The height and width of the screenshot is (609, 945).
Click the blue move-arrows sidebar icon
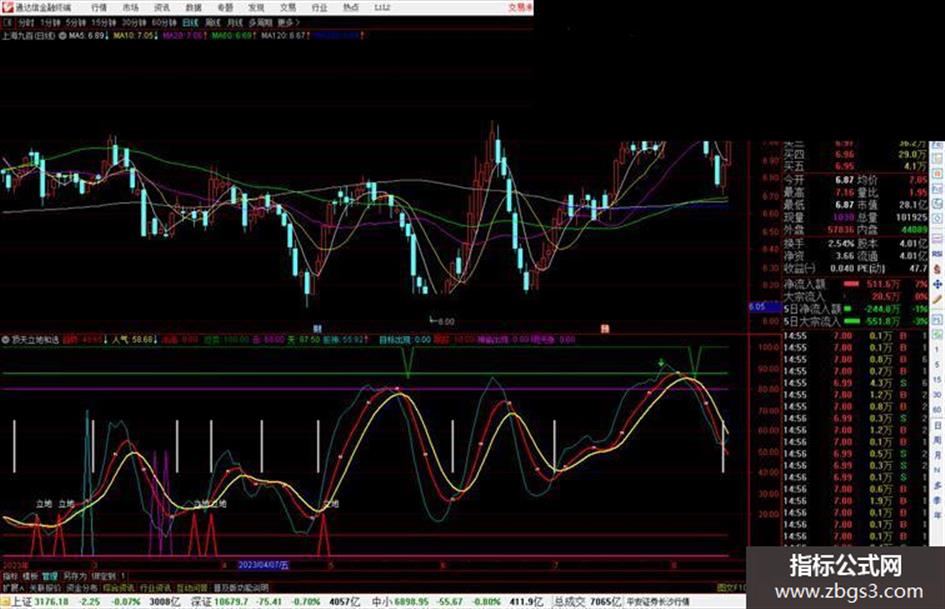tap(937, 284)
